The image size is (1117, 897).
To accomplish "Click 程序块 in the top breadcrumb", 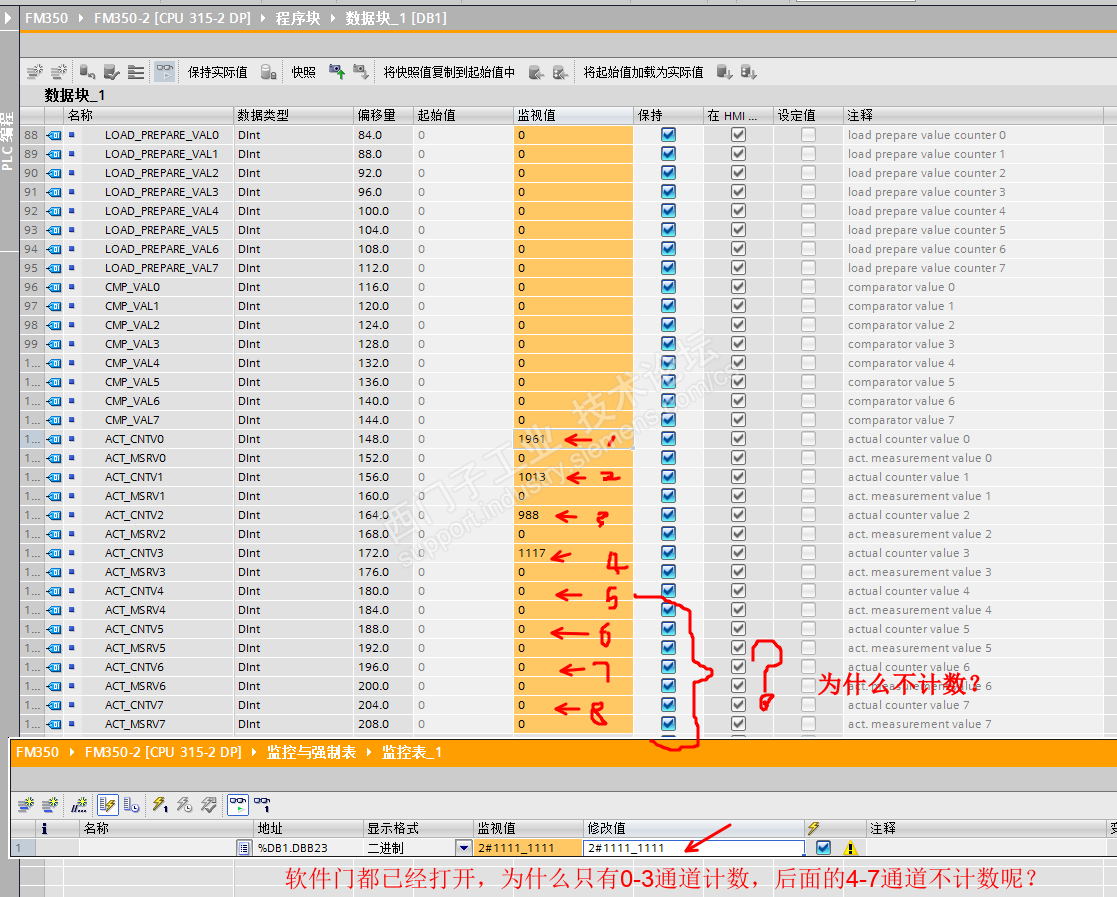I will 298,18.
